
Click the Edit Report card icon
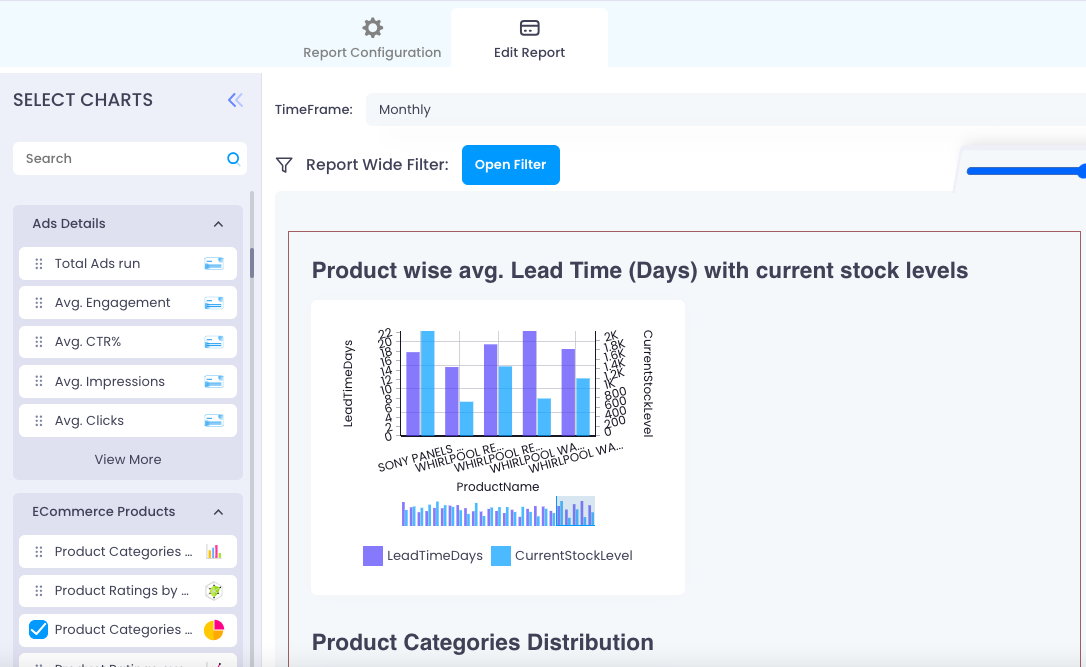click(x=529, y=28)
